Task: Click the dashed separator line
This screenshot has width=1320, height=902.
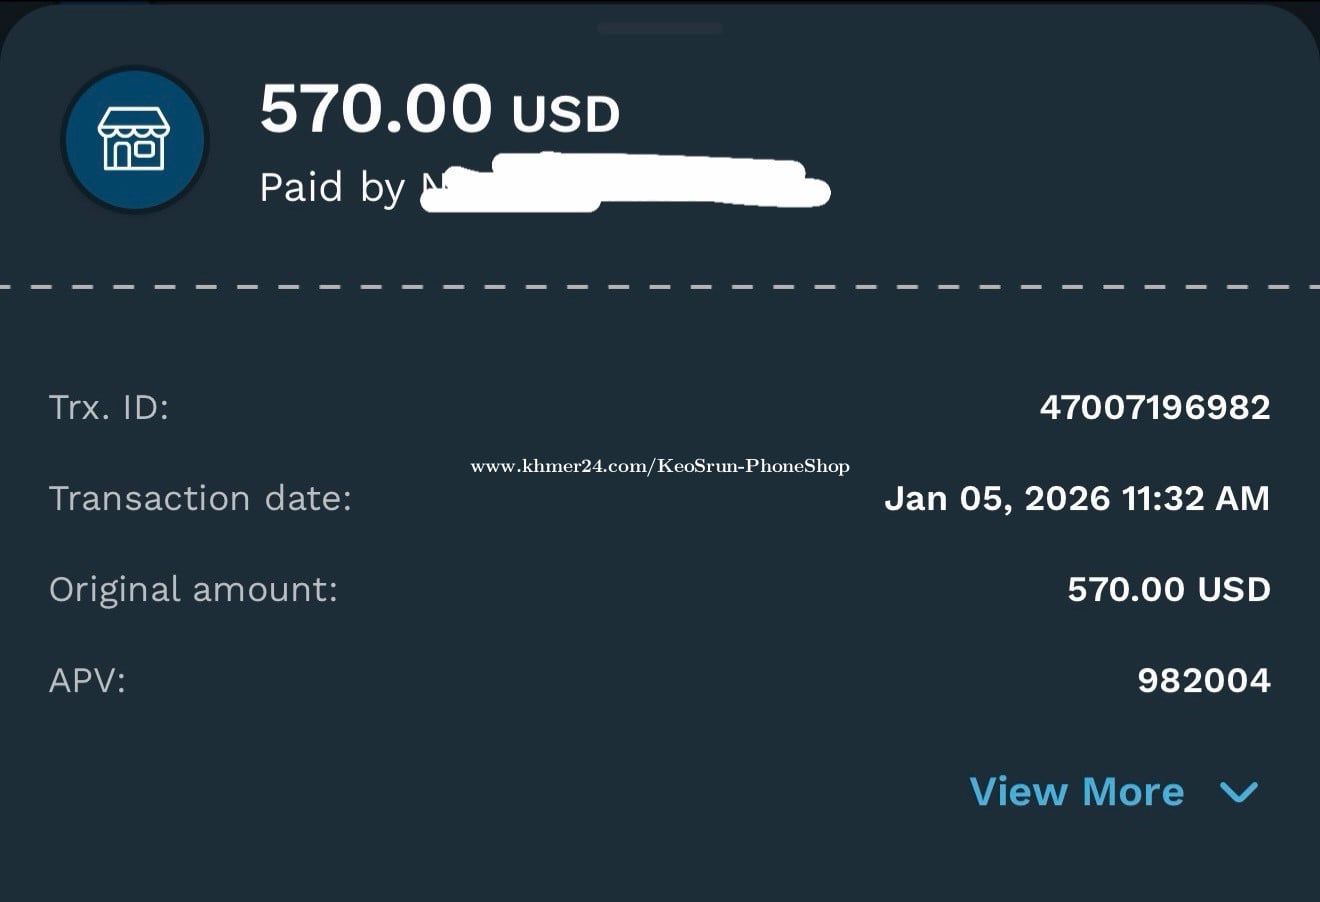Action: click(x=659, y=287)
